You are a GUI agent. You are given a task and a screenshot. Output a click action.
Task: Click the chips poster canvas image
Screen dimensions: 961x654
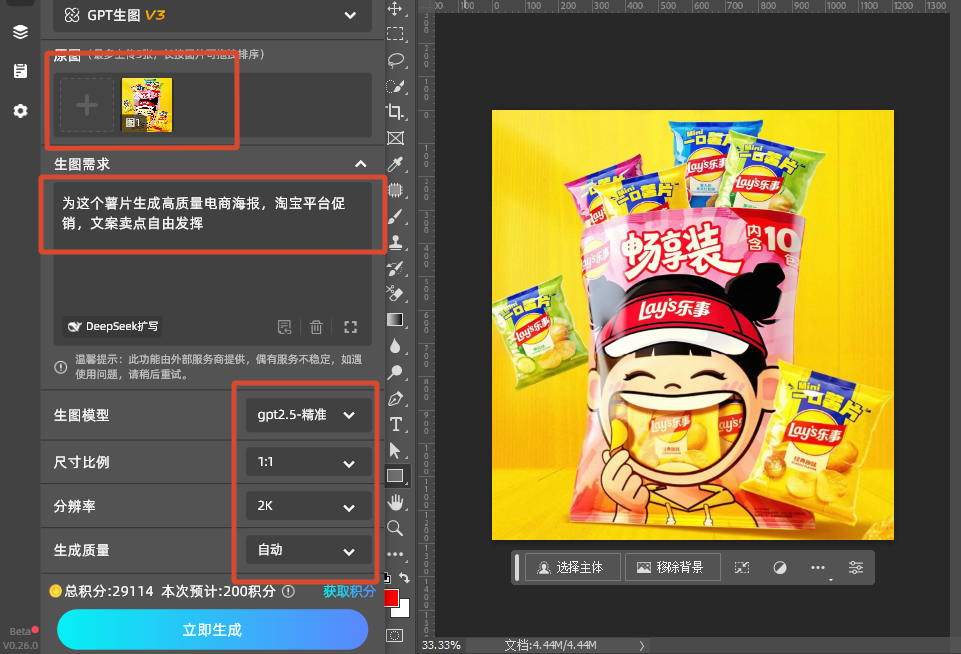pyautogui.click(x=693, y=325)
